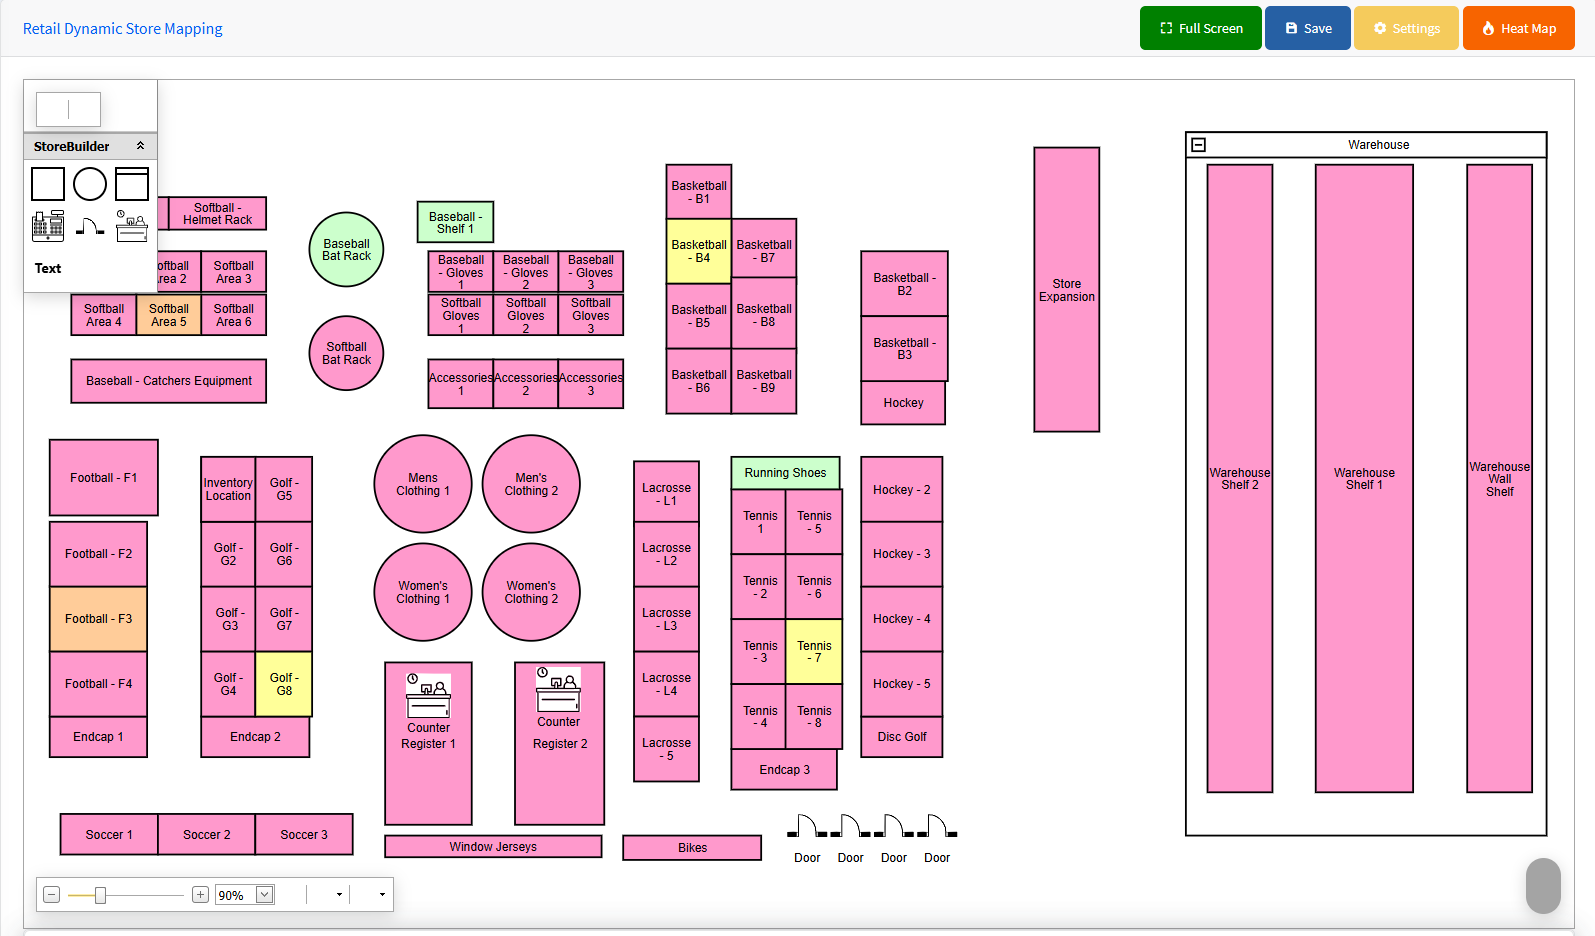This screenshot has height=936, width=1595.
Task: Click the Save button
Action: (x=1307, y=28)
